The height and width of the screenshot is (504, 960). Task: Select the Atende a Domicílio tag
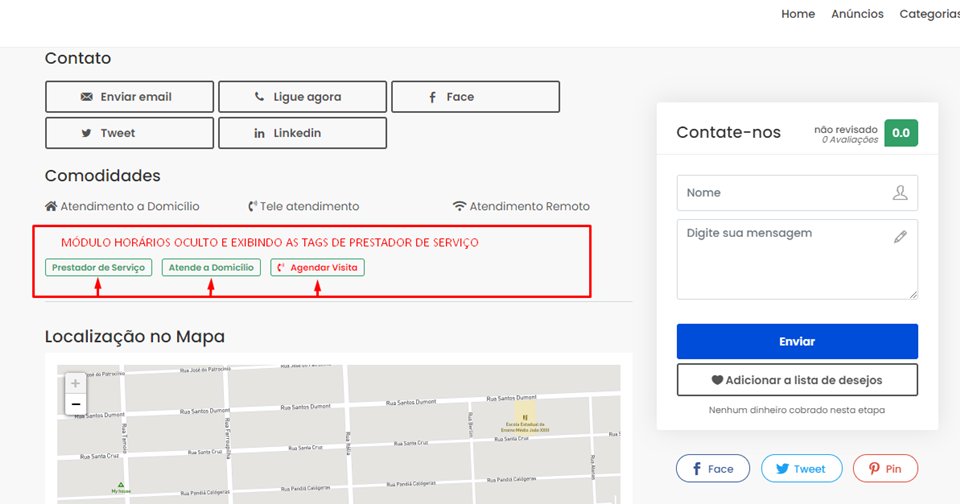tap(211, 268)
